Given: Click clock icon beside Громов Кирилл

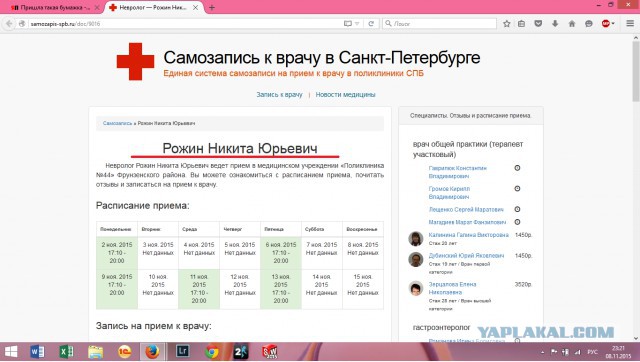Looking at the screenshot, I should [517, 189].
